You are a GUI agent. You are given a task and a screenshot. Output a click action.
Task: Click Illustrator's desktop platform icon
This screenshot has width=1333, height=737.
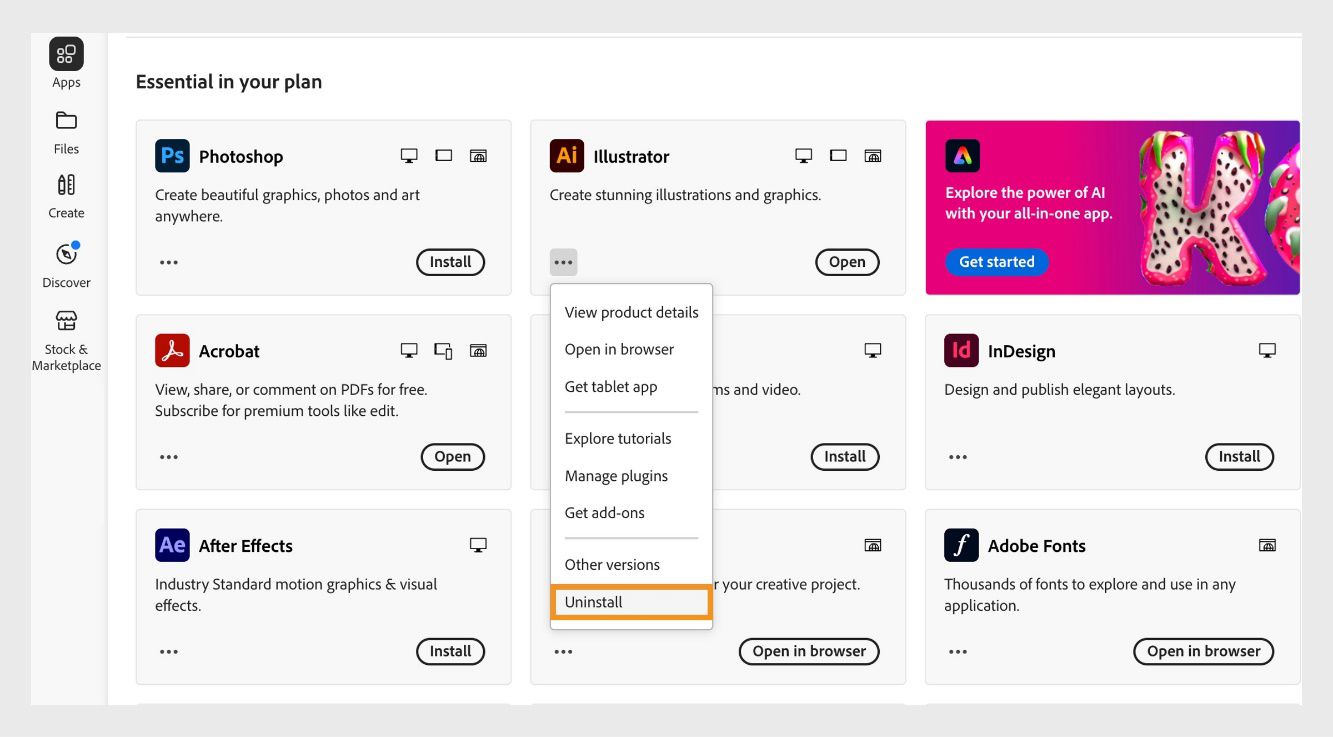click(803, 156)
